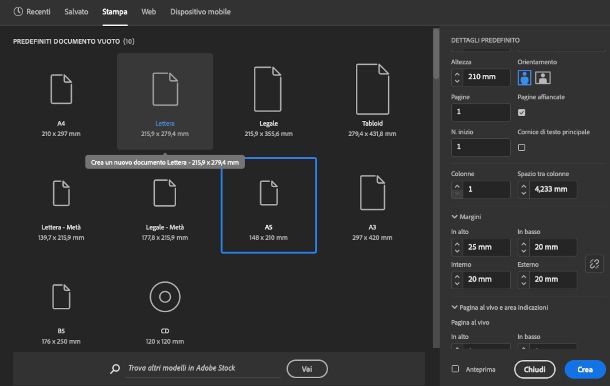Select the CD disc preset icon
Image resolution: width=610 pixels, height=386 pixels.
(165, 297)
